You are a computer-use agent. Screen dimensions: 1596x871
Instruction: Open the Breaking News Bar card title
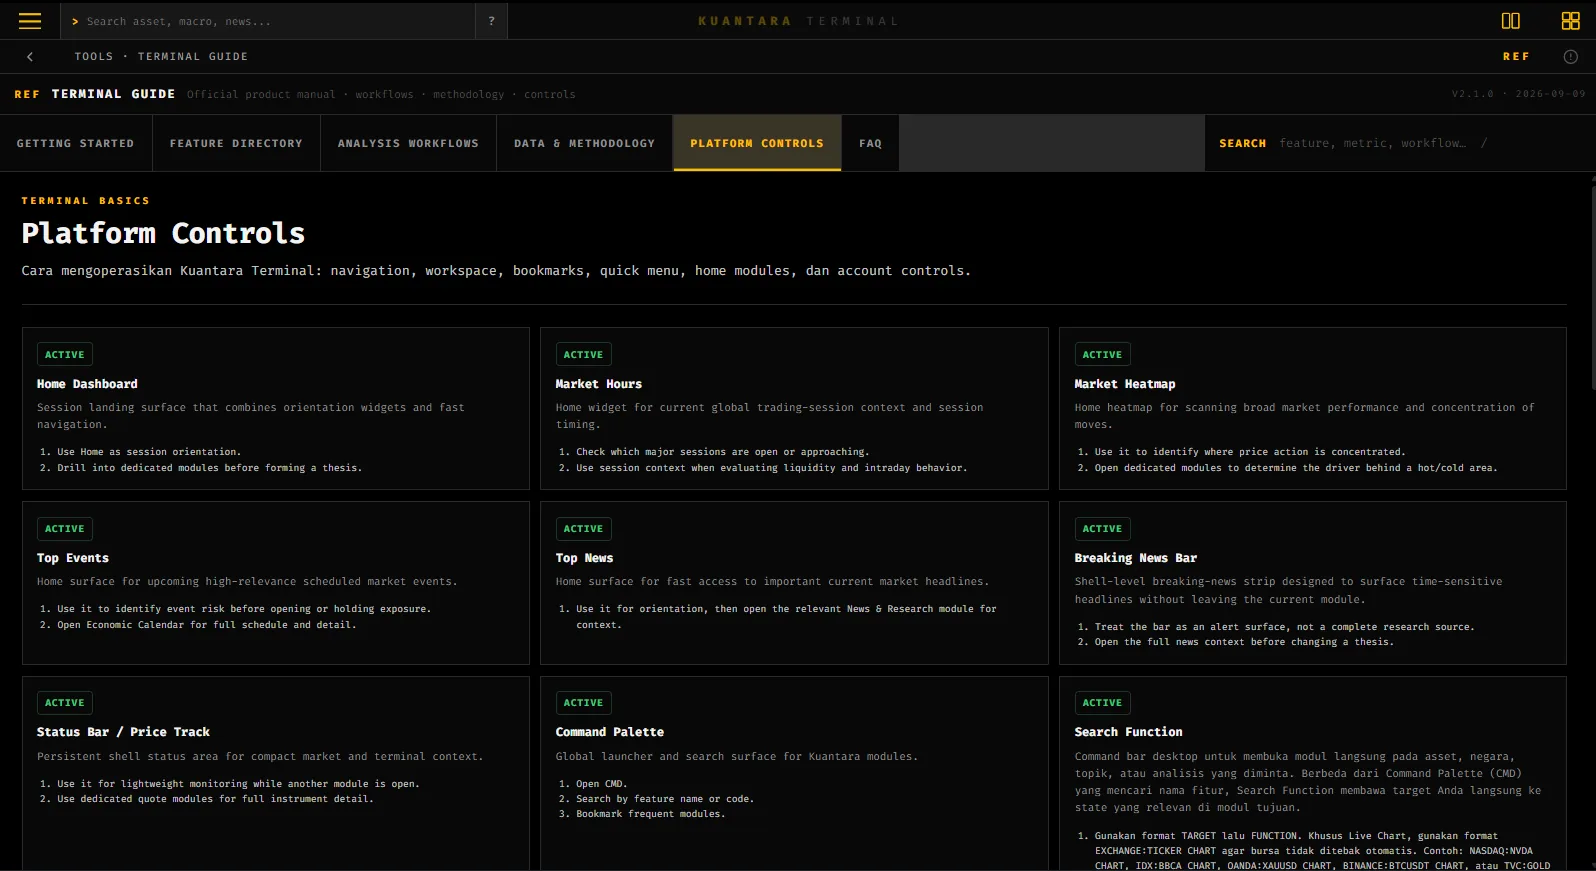tap(1136, 558)
